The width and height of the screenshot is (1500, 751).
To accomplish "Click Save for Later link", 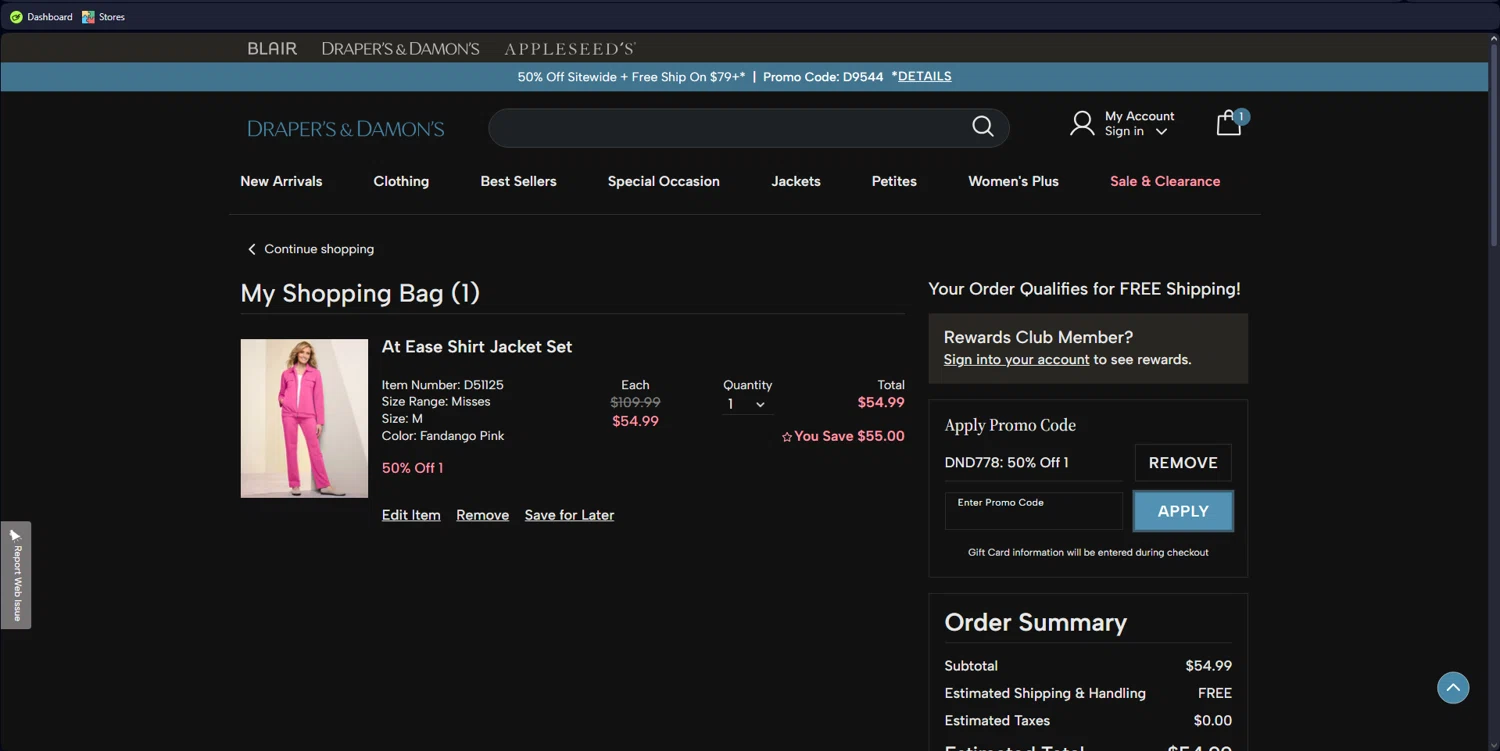I will pos(569,515).
